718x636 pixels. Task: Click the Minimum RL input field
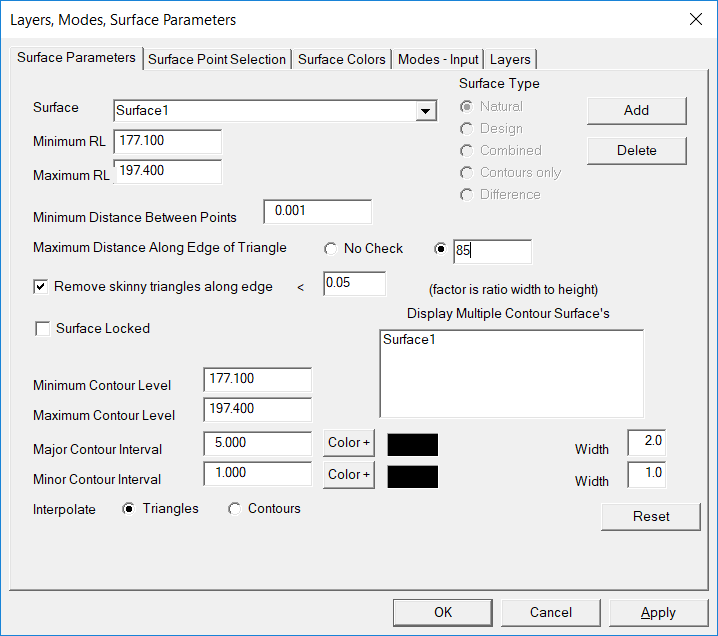pyautogui.click(x=167, y=141)
